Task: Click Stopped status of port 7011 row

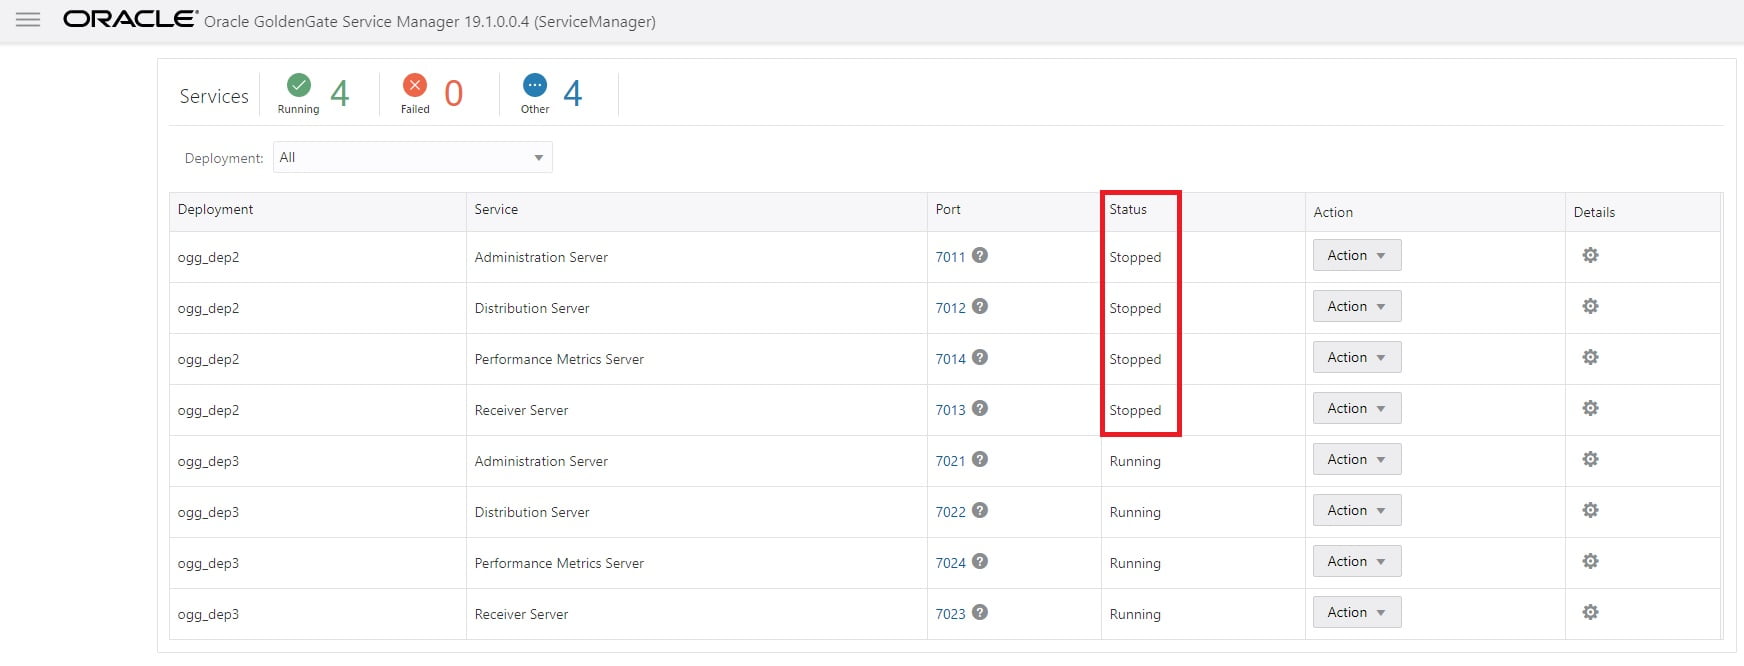Action: [x=1135, y=257]
